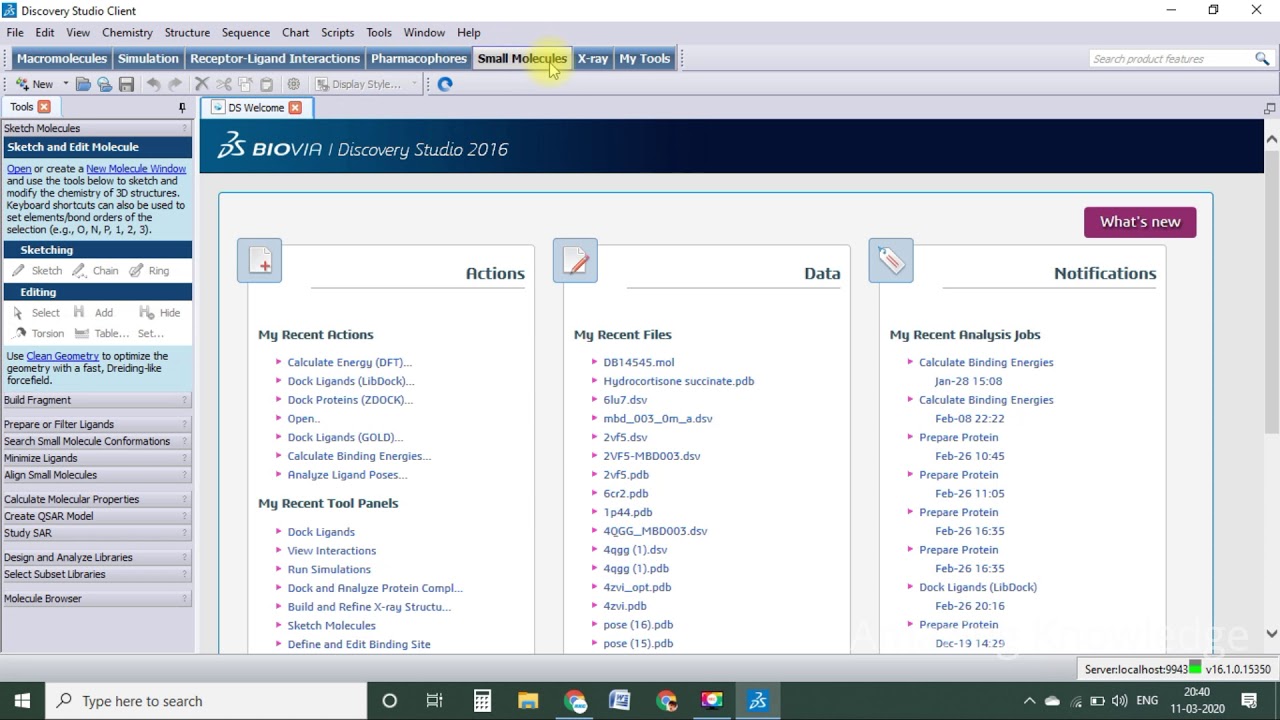The width and height of the screenshot is (1280, 720).
Task: Open the Sketch Molecules recent tool panel
Action: (331, 625)
